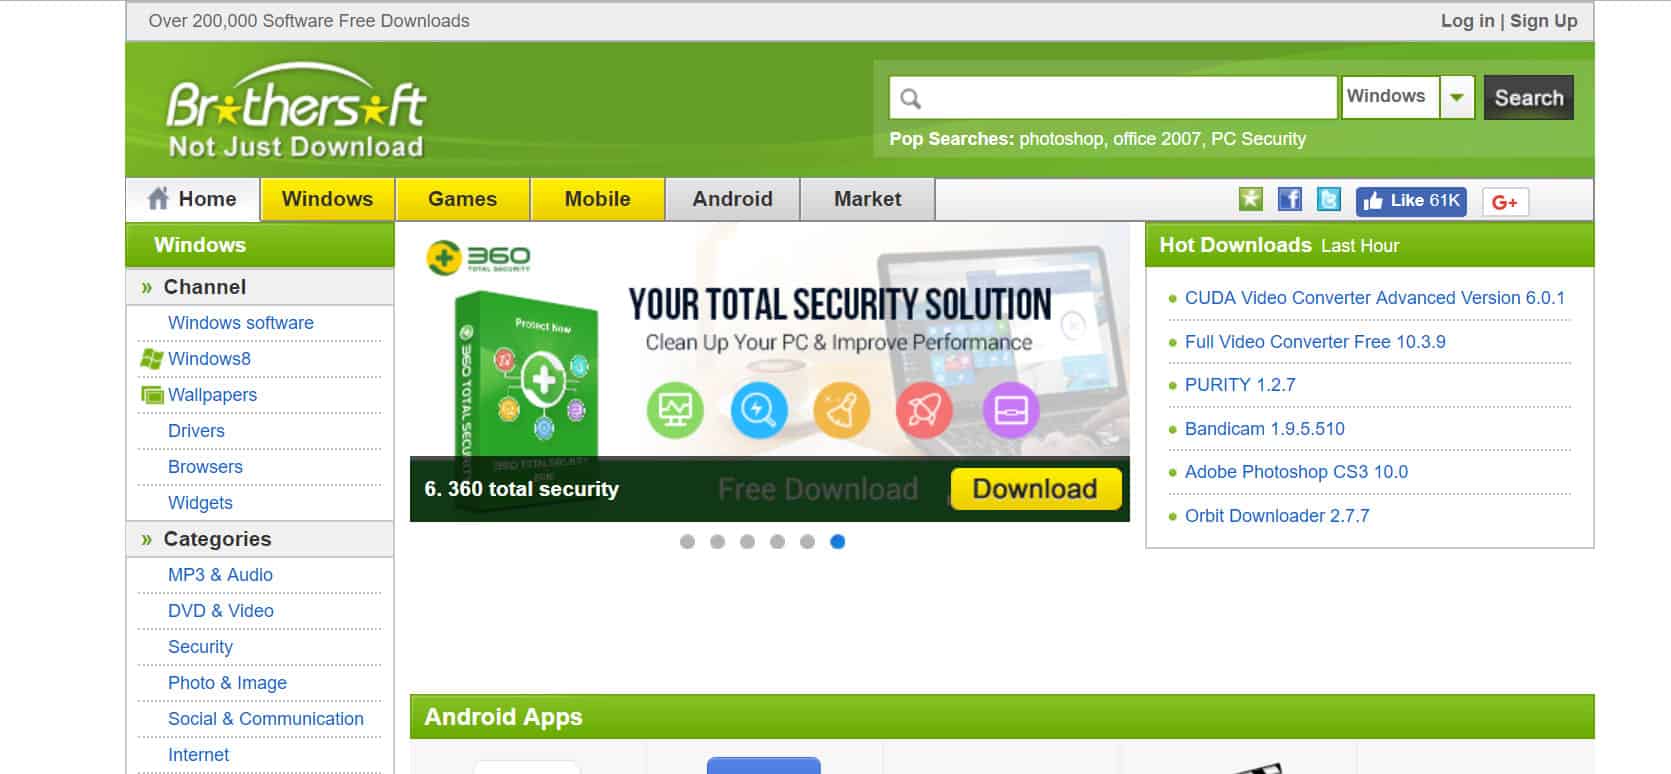
Task: Switch to the Games tab
Action: tap(463, 199)
